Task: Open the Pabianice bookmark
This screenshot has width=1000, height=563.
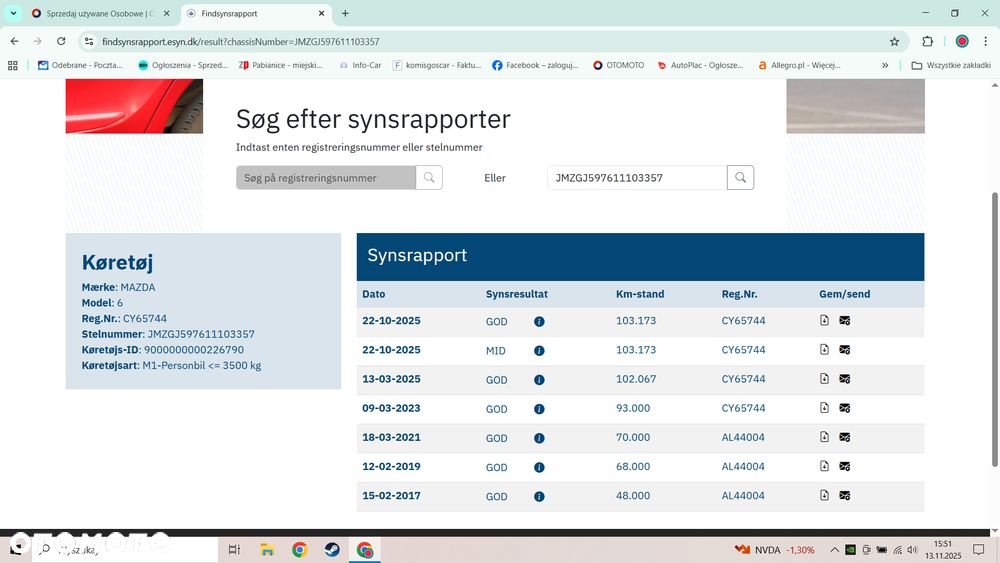Action: point(281,65)
